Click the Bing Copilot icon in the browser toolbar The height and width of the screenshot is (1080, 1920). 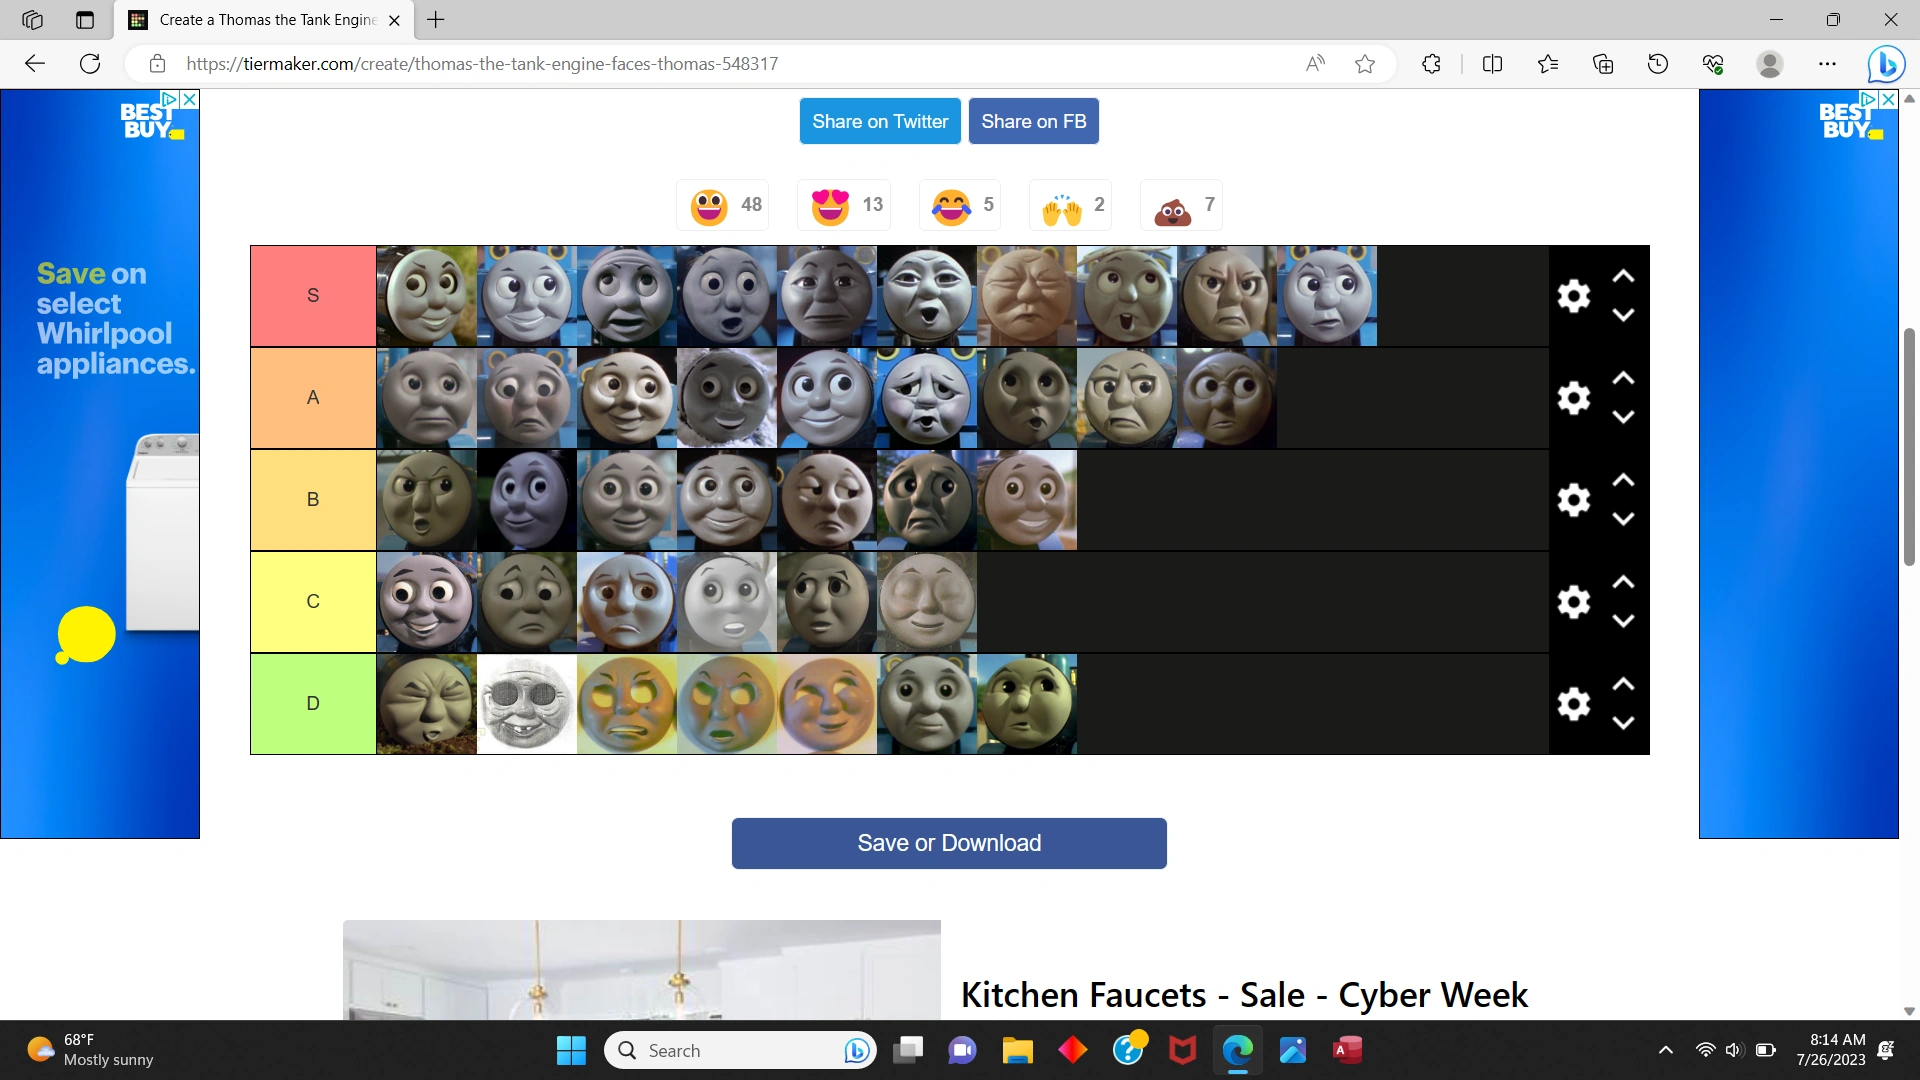coord(1886,63)
